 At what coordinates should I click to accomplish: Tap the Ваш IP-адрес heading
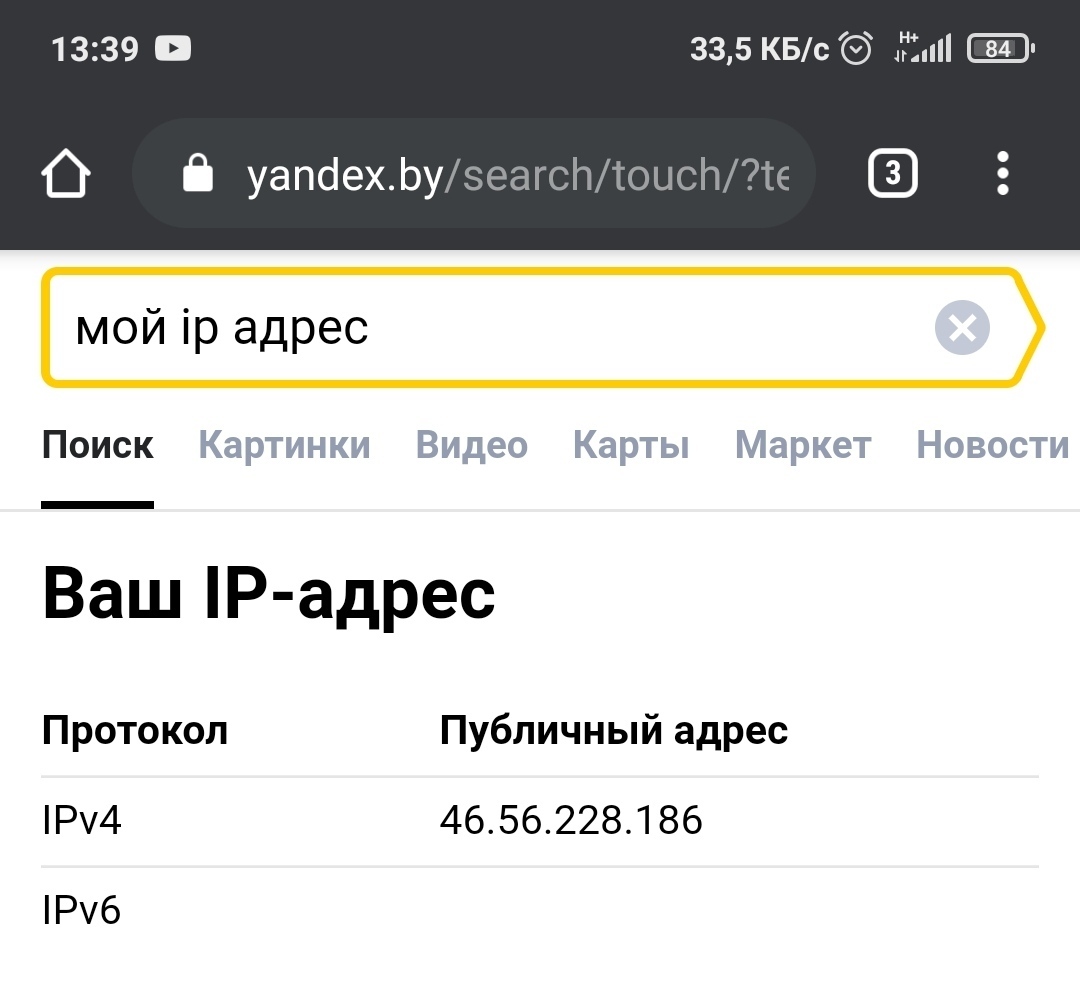coord(269,594)
